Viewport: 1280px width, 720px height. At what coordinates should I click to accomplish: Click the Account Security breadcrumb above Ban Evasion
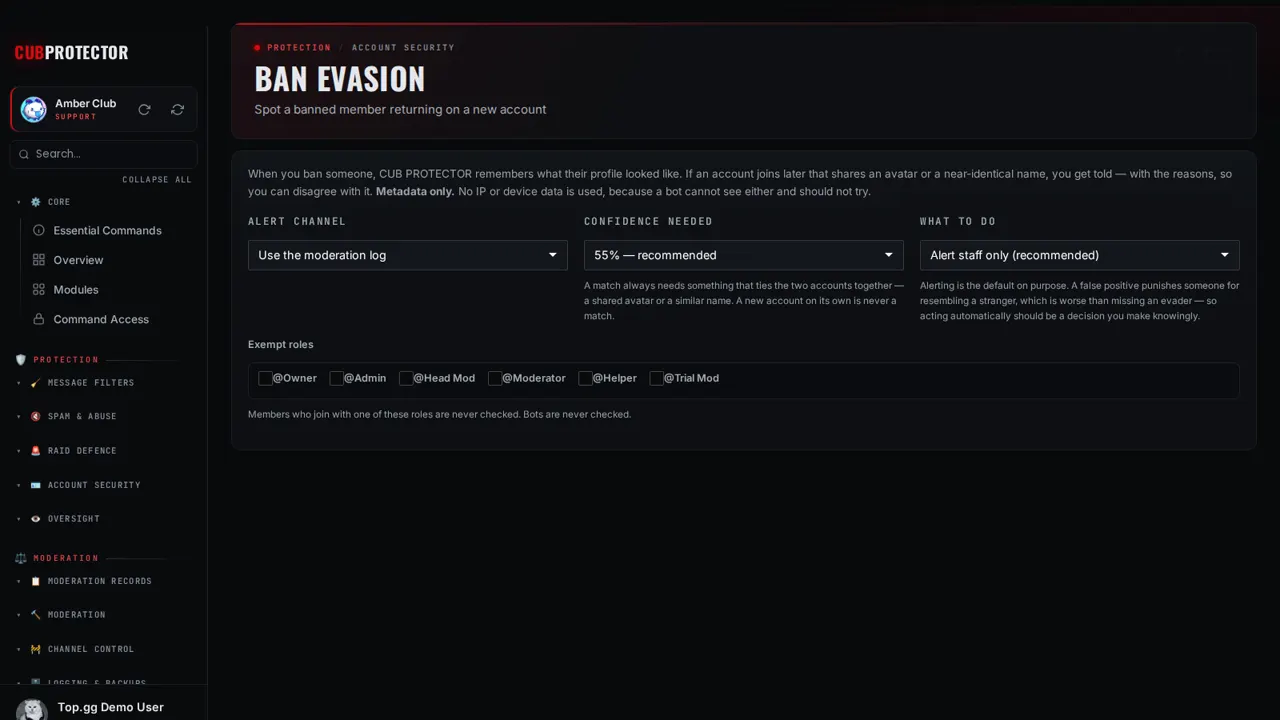point(403,48)
